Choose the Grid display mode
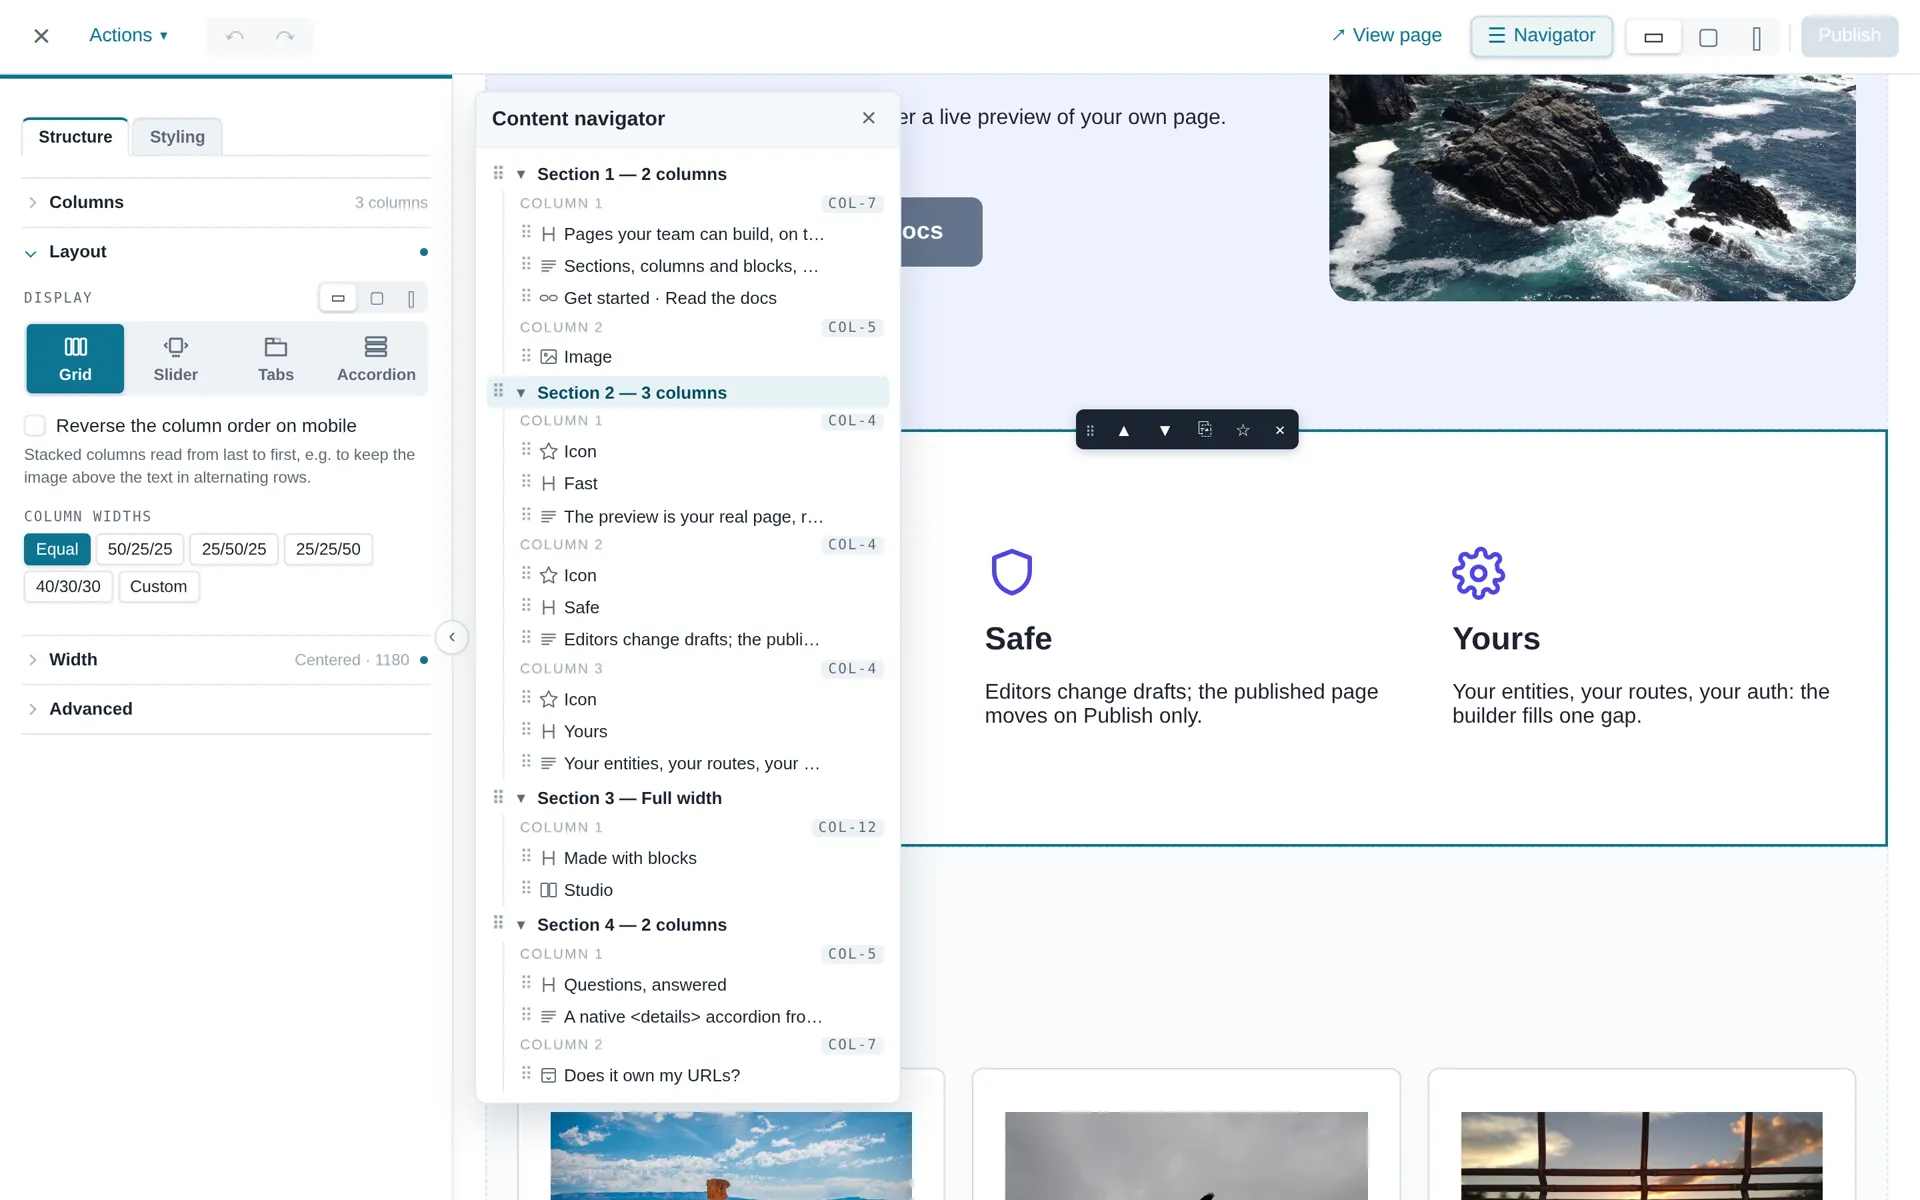The width and height of the screenshot is (1920, 1200). point(75,359)
